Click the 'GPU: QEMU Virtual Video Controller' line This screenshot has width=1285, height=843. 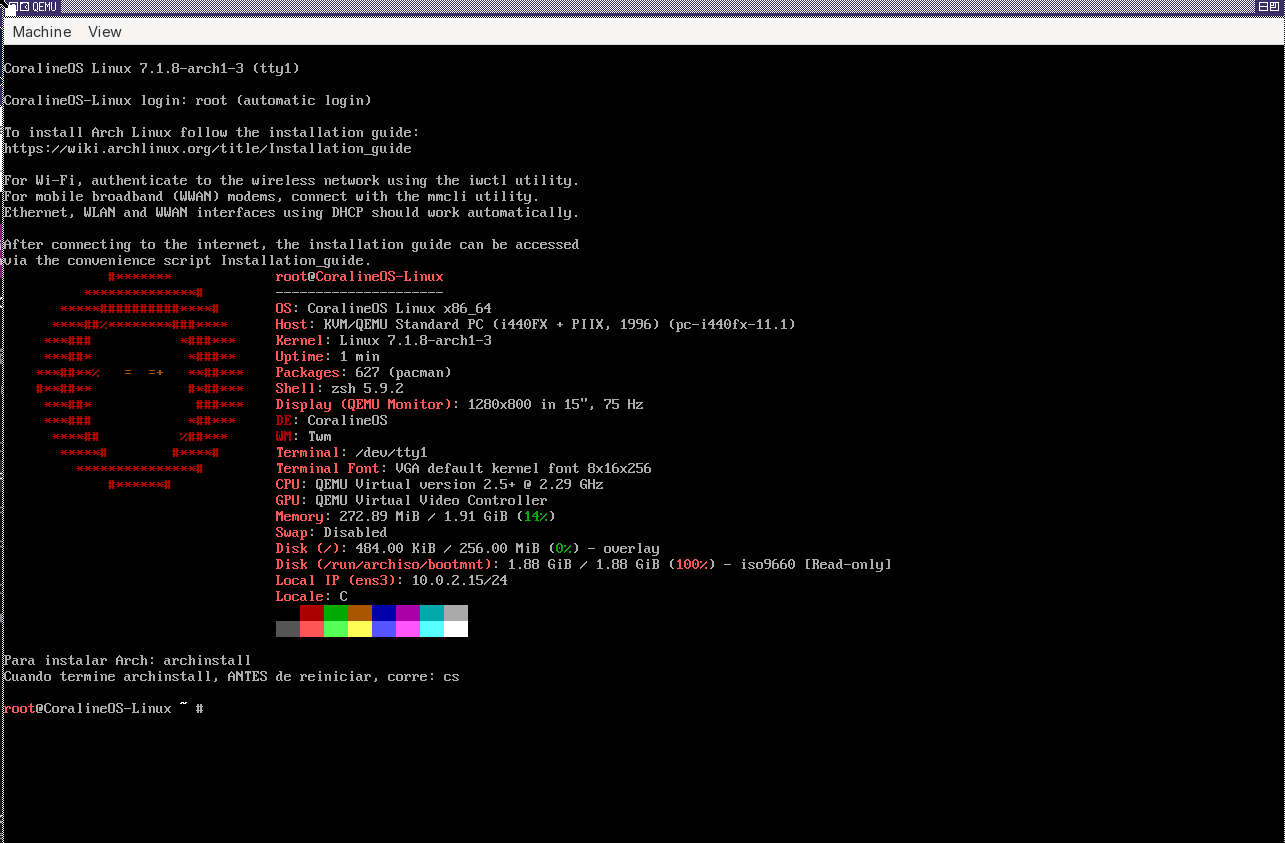coord(412,500)
